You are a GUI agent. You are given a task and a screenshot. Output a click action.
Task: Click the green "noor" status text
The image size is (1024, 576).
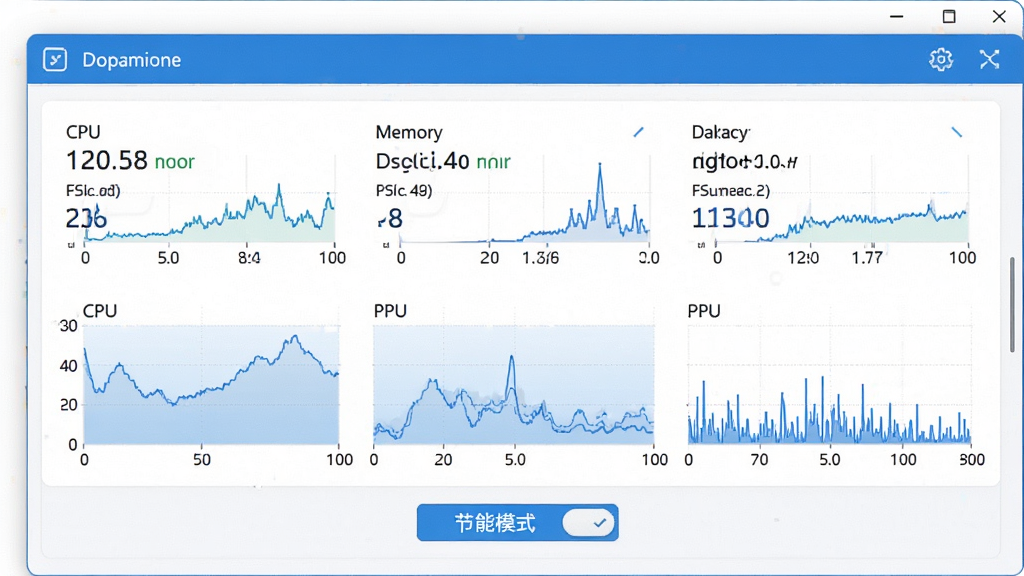174,162
